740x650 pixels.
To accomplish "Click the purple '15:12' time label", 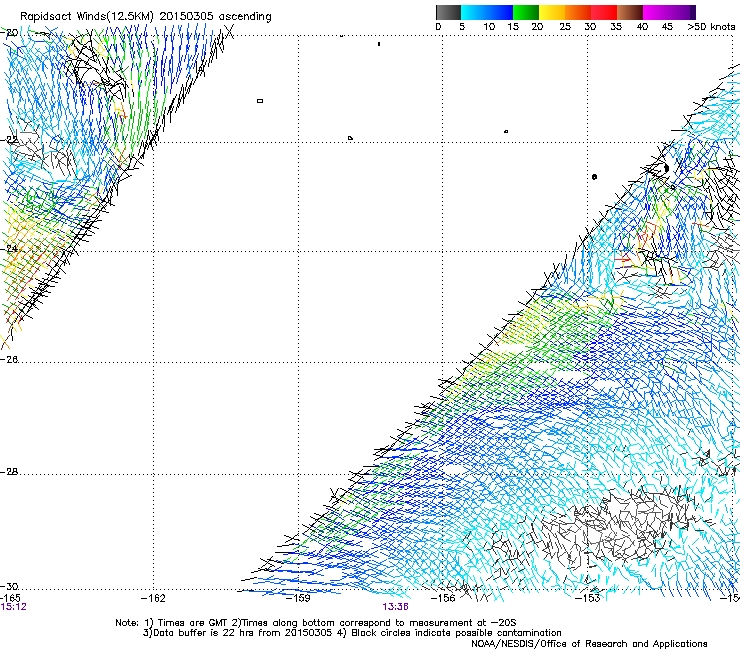I will [x=14, y=607].
